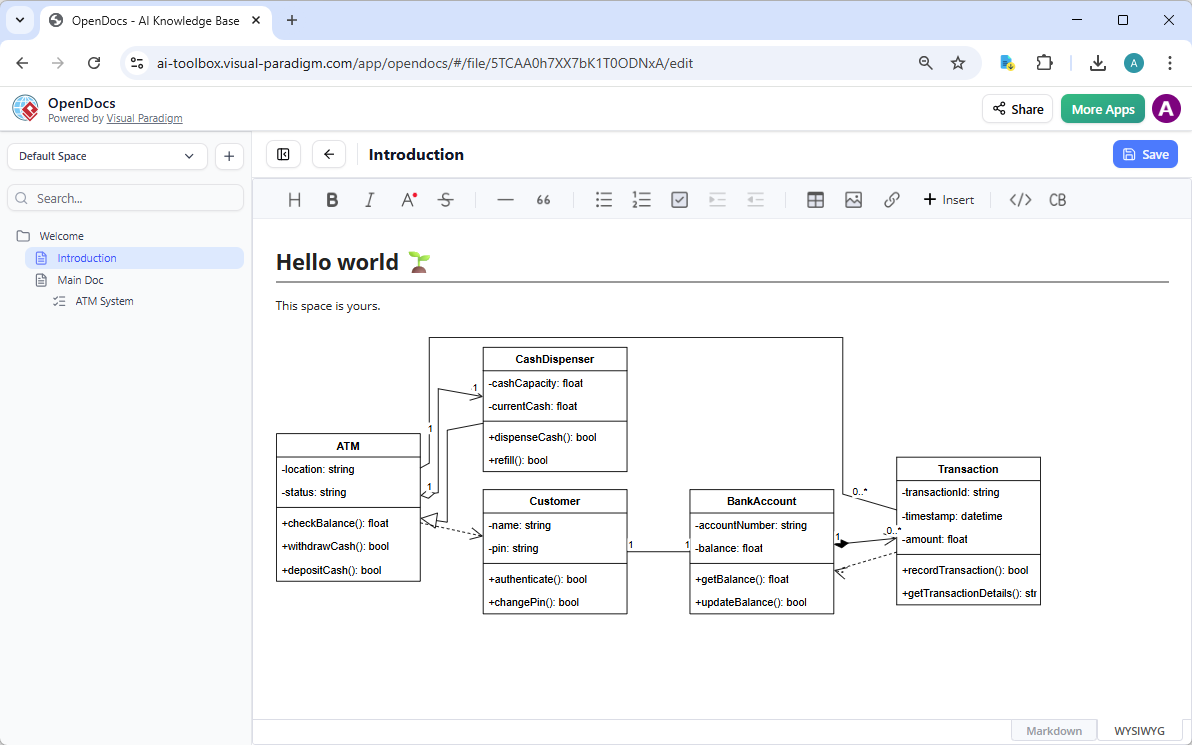Toggle bold formatting

(331, 199)
